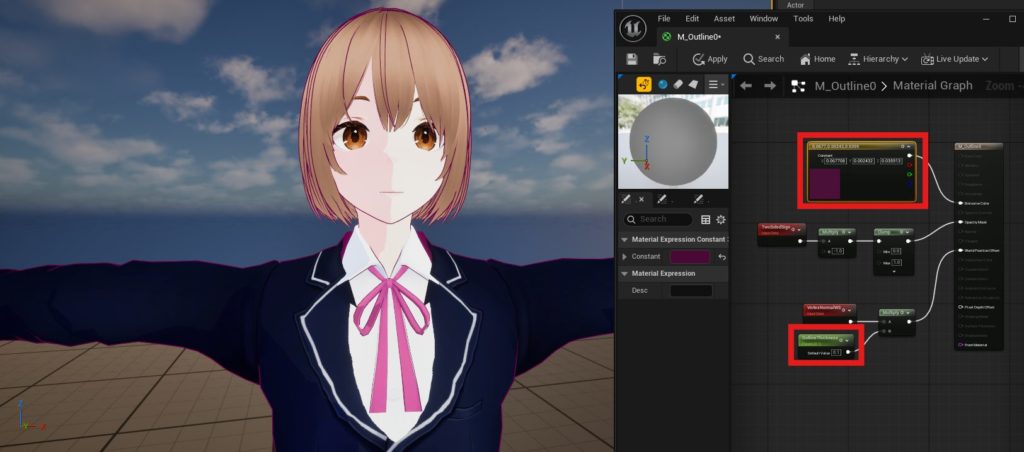Toggle the yellow realtime preview icon
This screenshot has width=1024, height=452.
643,85
